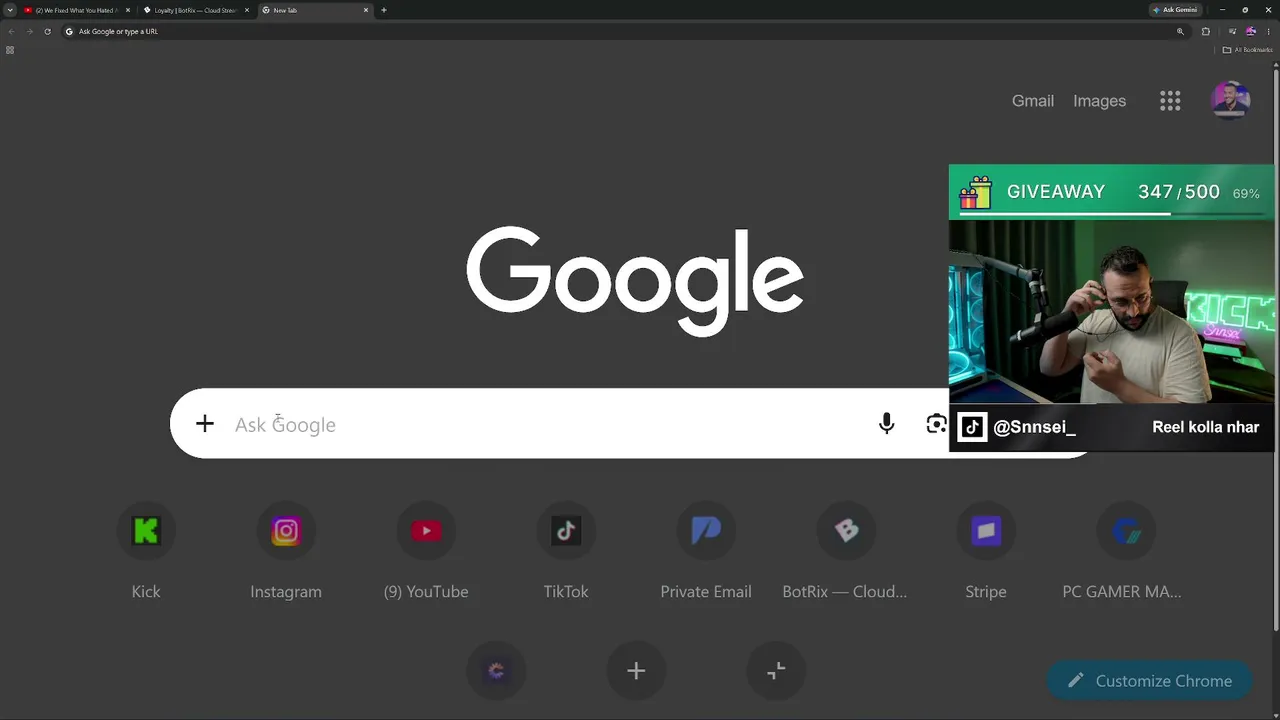Open the Chrome profile avatar in the toolbar

tap(1251, 31)
